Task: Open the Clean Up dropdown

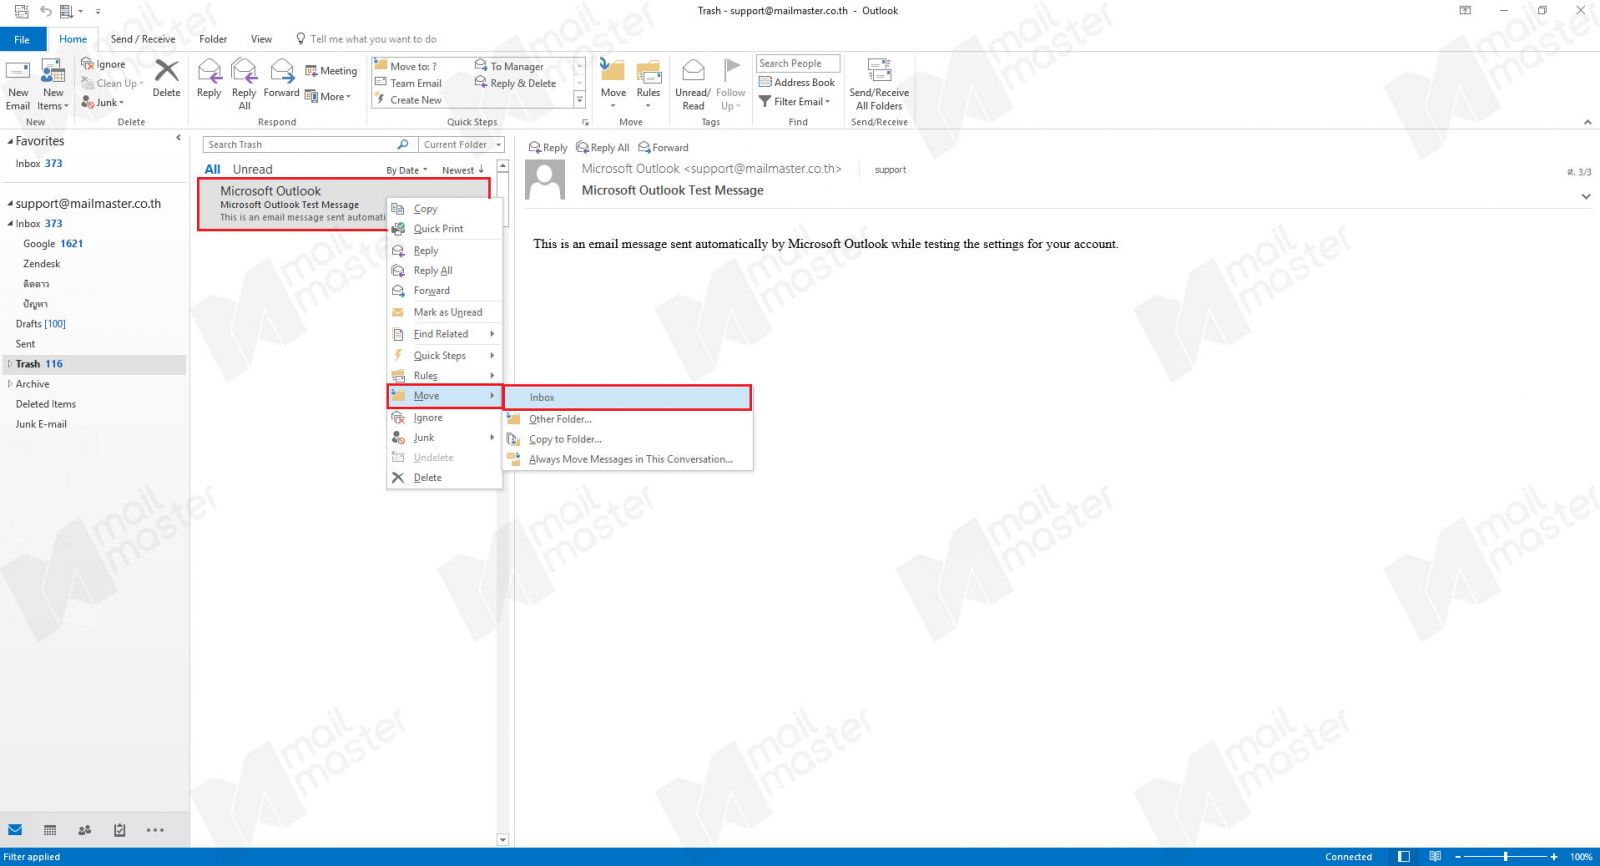Action: click(113, 83)
